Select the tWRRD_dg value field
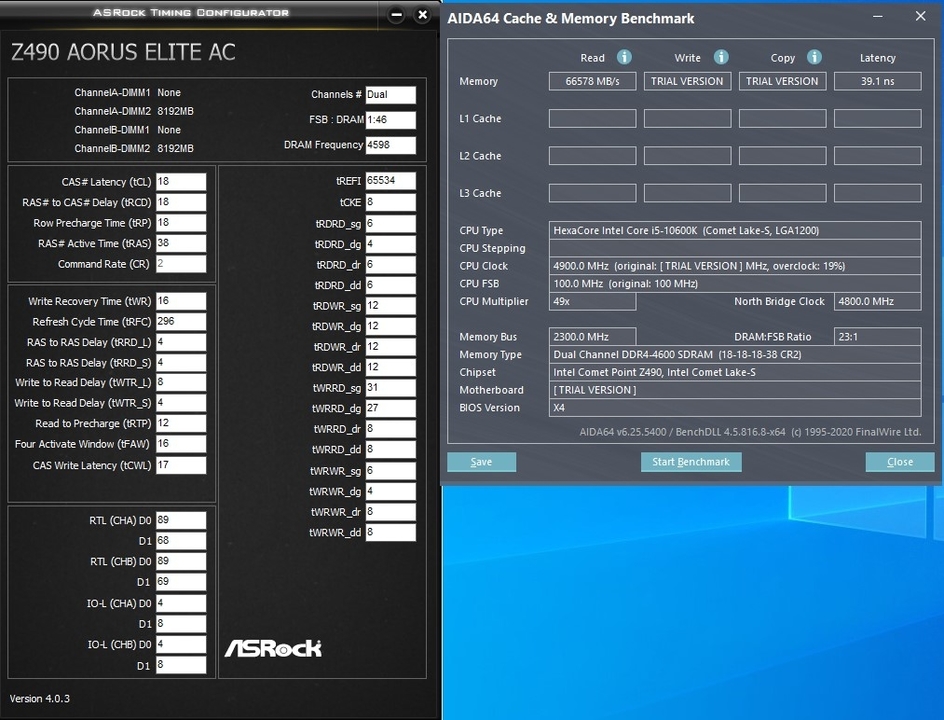The width and height of the screenshot is (944, 720). coord(390,408)
